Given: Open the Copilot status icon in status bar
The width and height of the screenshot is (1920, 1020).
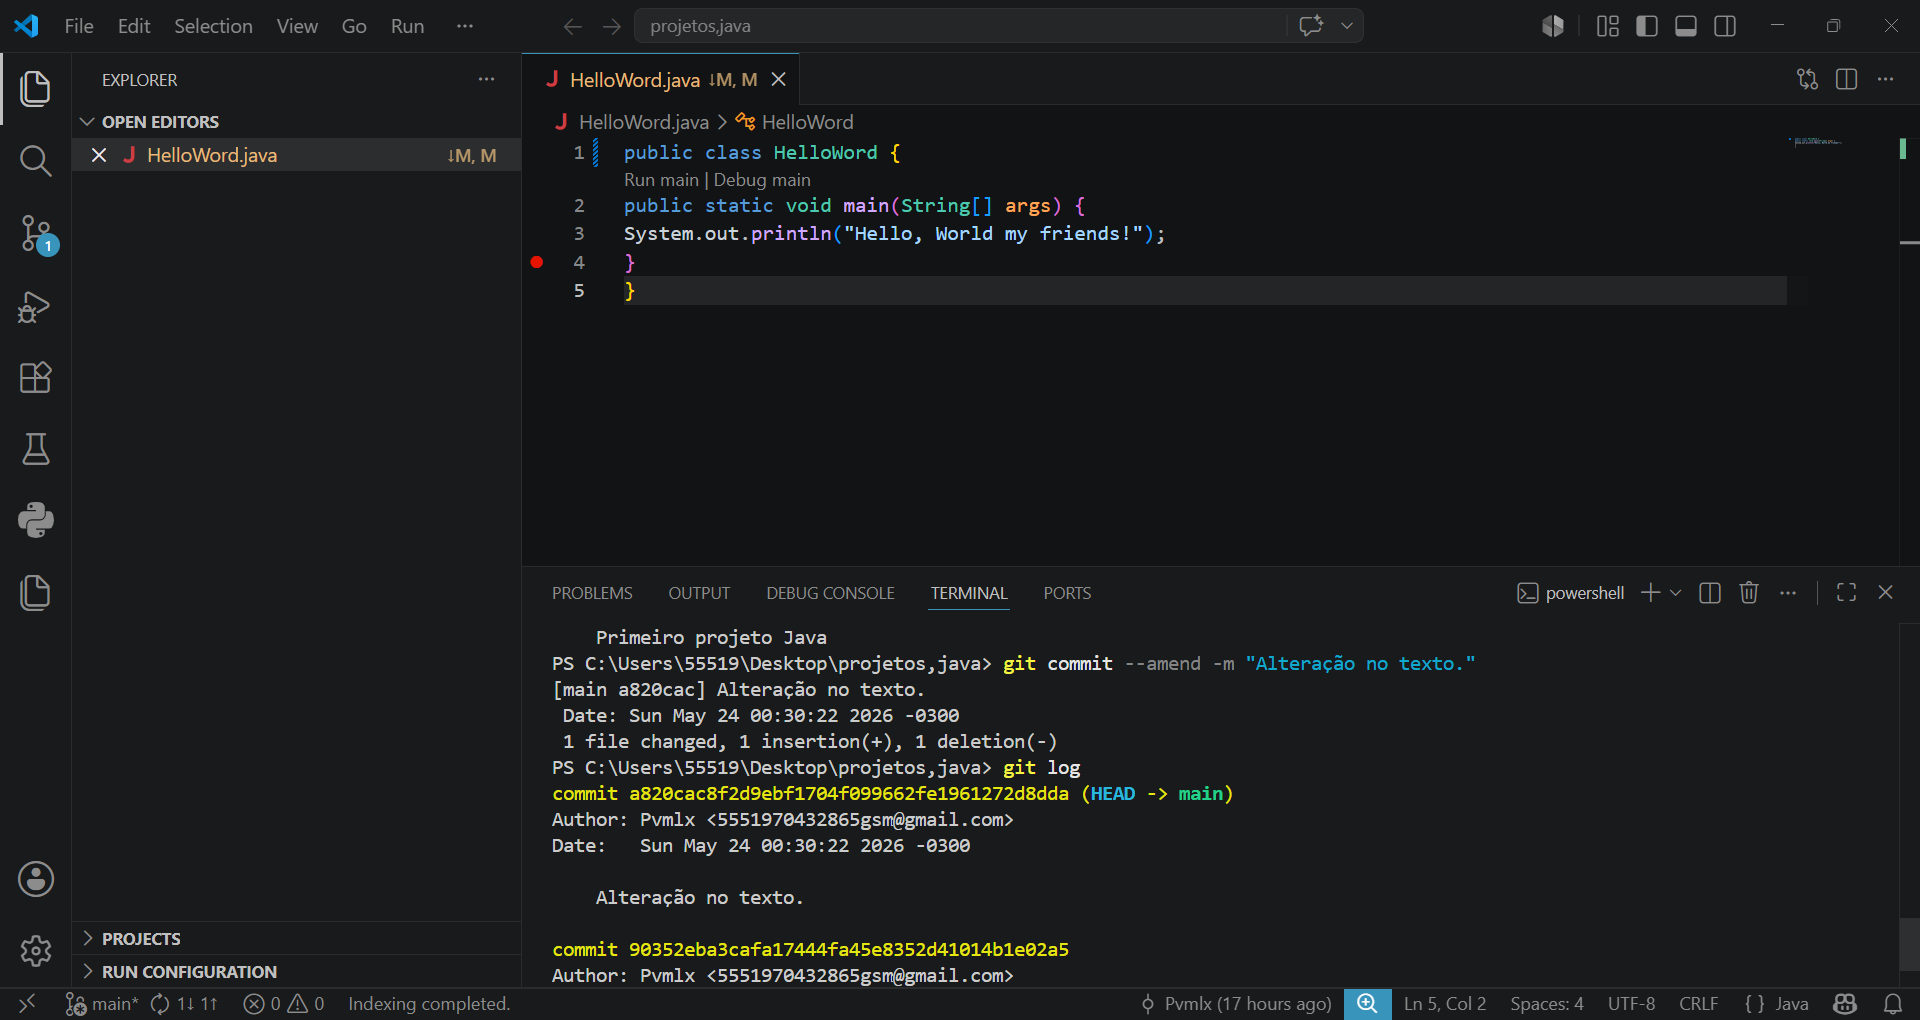Looking at the screenshot, I should point(1845,1004).
